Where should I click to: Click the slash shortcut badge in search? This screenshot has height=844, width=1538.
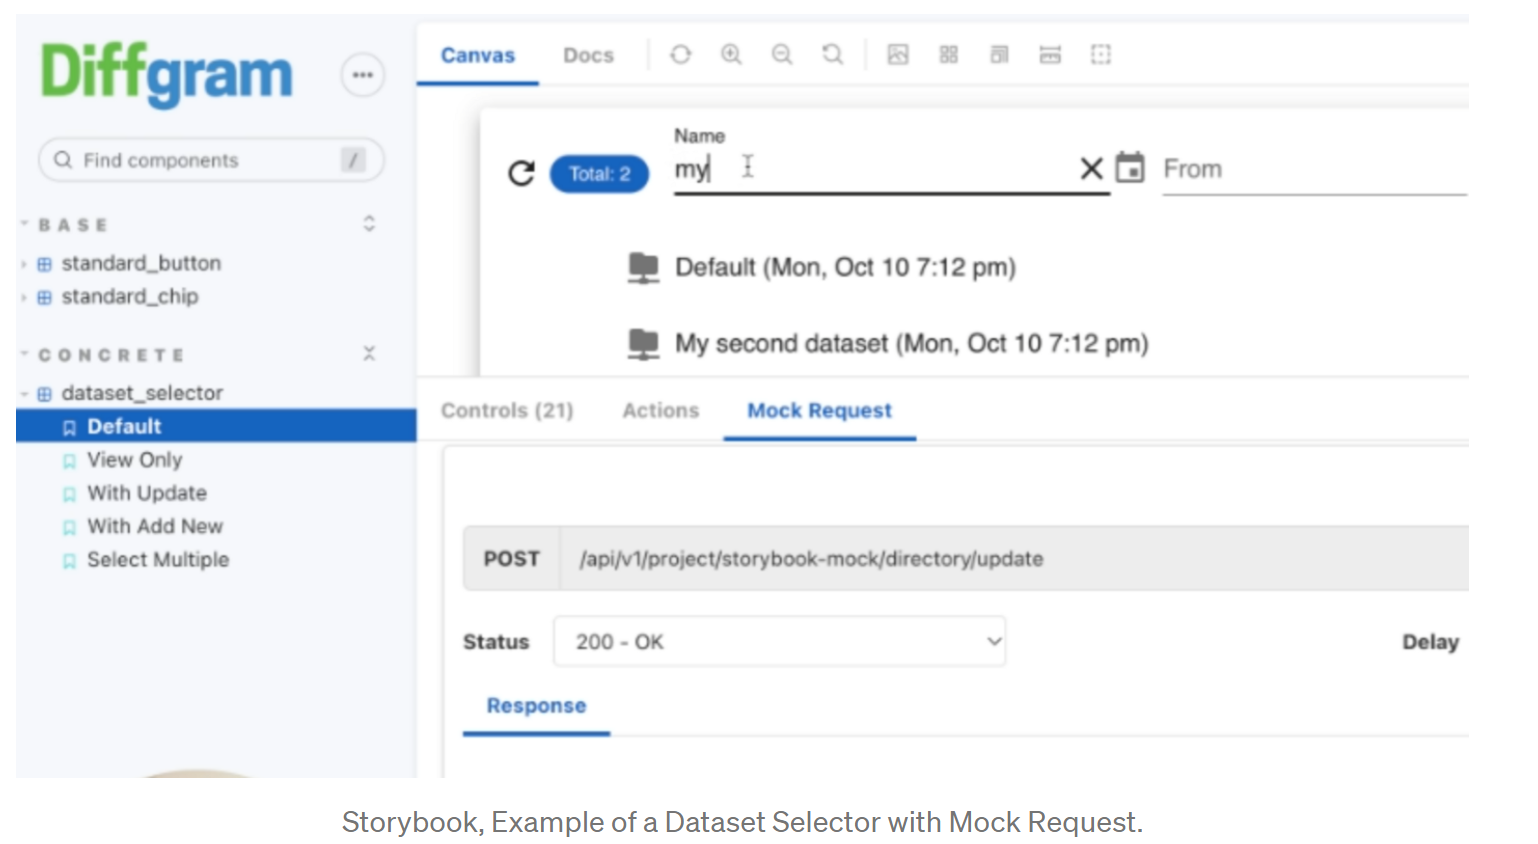353,160
